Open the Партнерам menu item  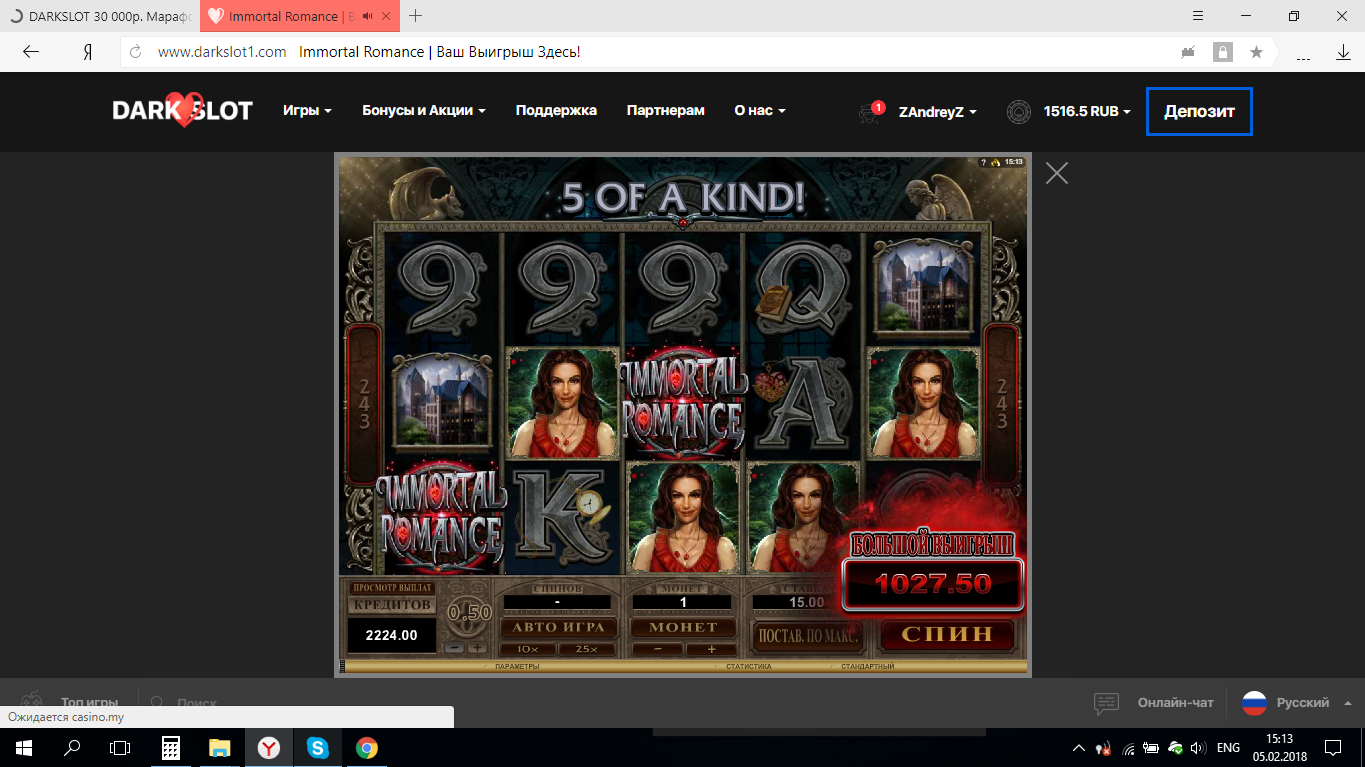[666, 111]
